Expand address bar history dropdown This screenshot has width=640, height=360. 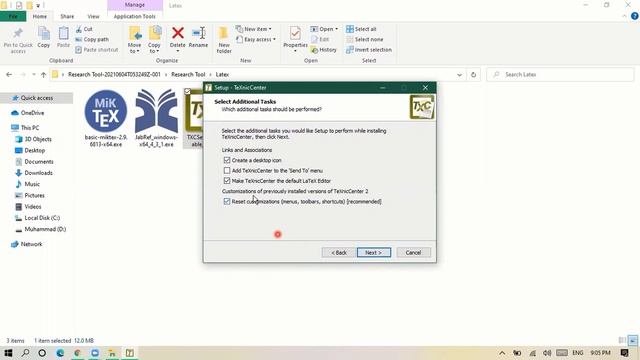pos(459,75)
